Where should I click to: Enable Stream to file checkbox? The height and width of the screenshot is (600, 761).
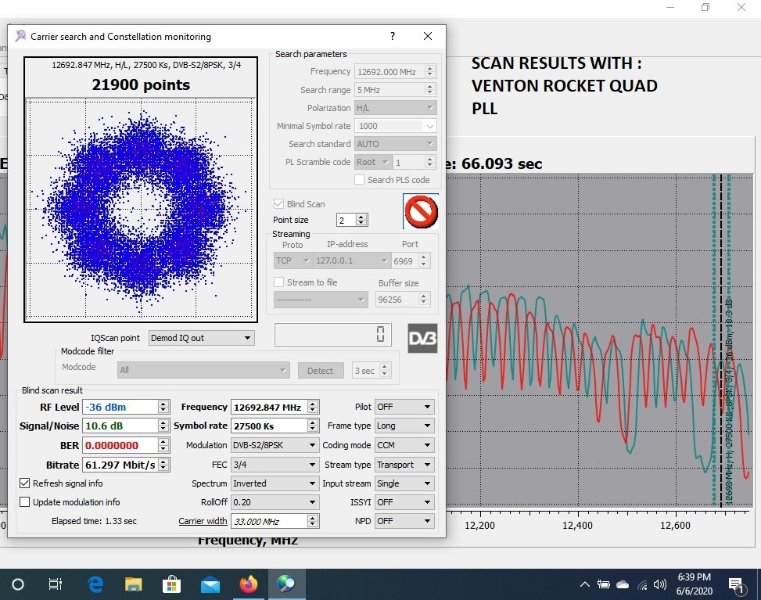(279, 282)
